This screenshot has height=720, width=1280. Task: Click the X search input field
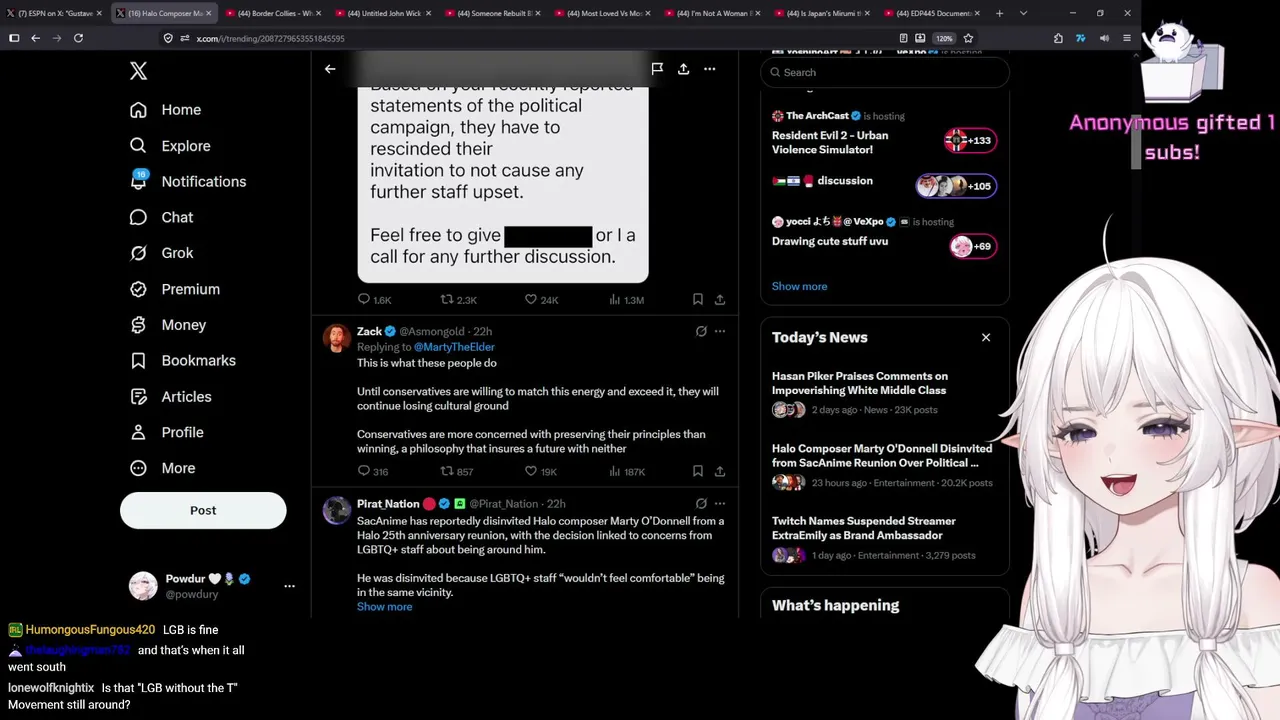[x=884, y=72]
